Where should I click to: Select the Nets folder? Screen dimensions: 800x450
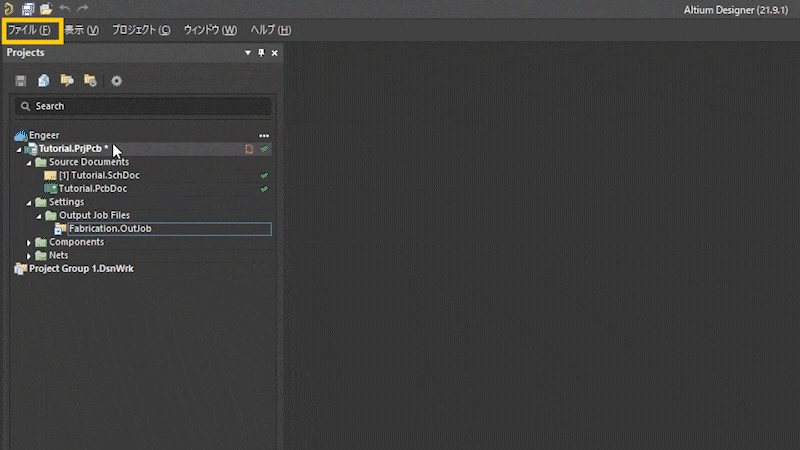point(58,255)
